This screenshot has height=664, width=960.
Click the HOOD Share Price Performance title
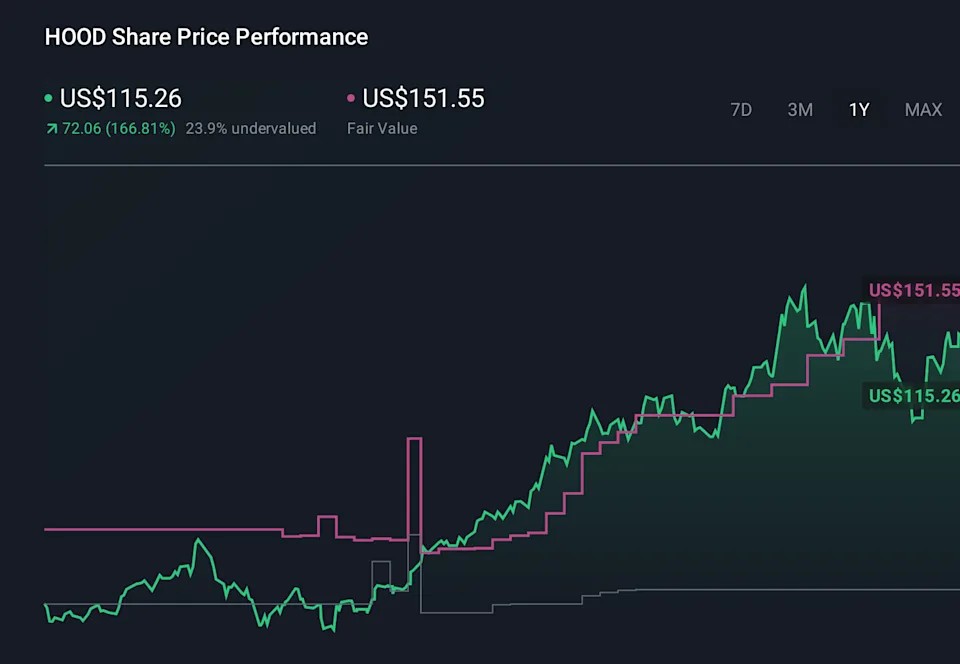(206, 37)
